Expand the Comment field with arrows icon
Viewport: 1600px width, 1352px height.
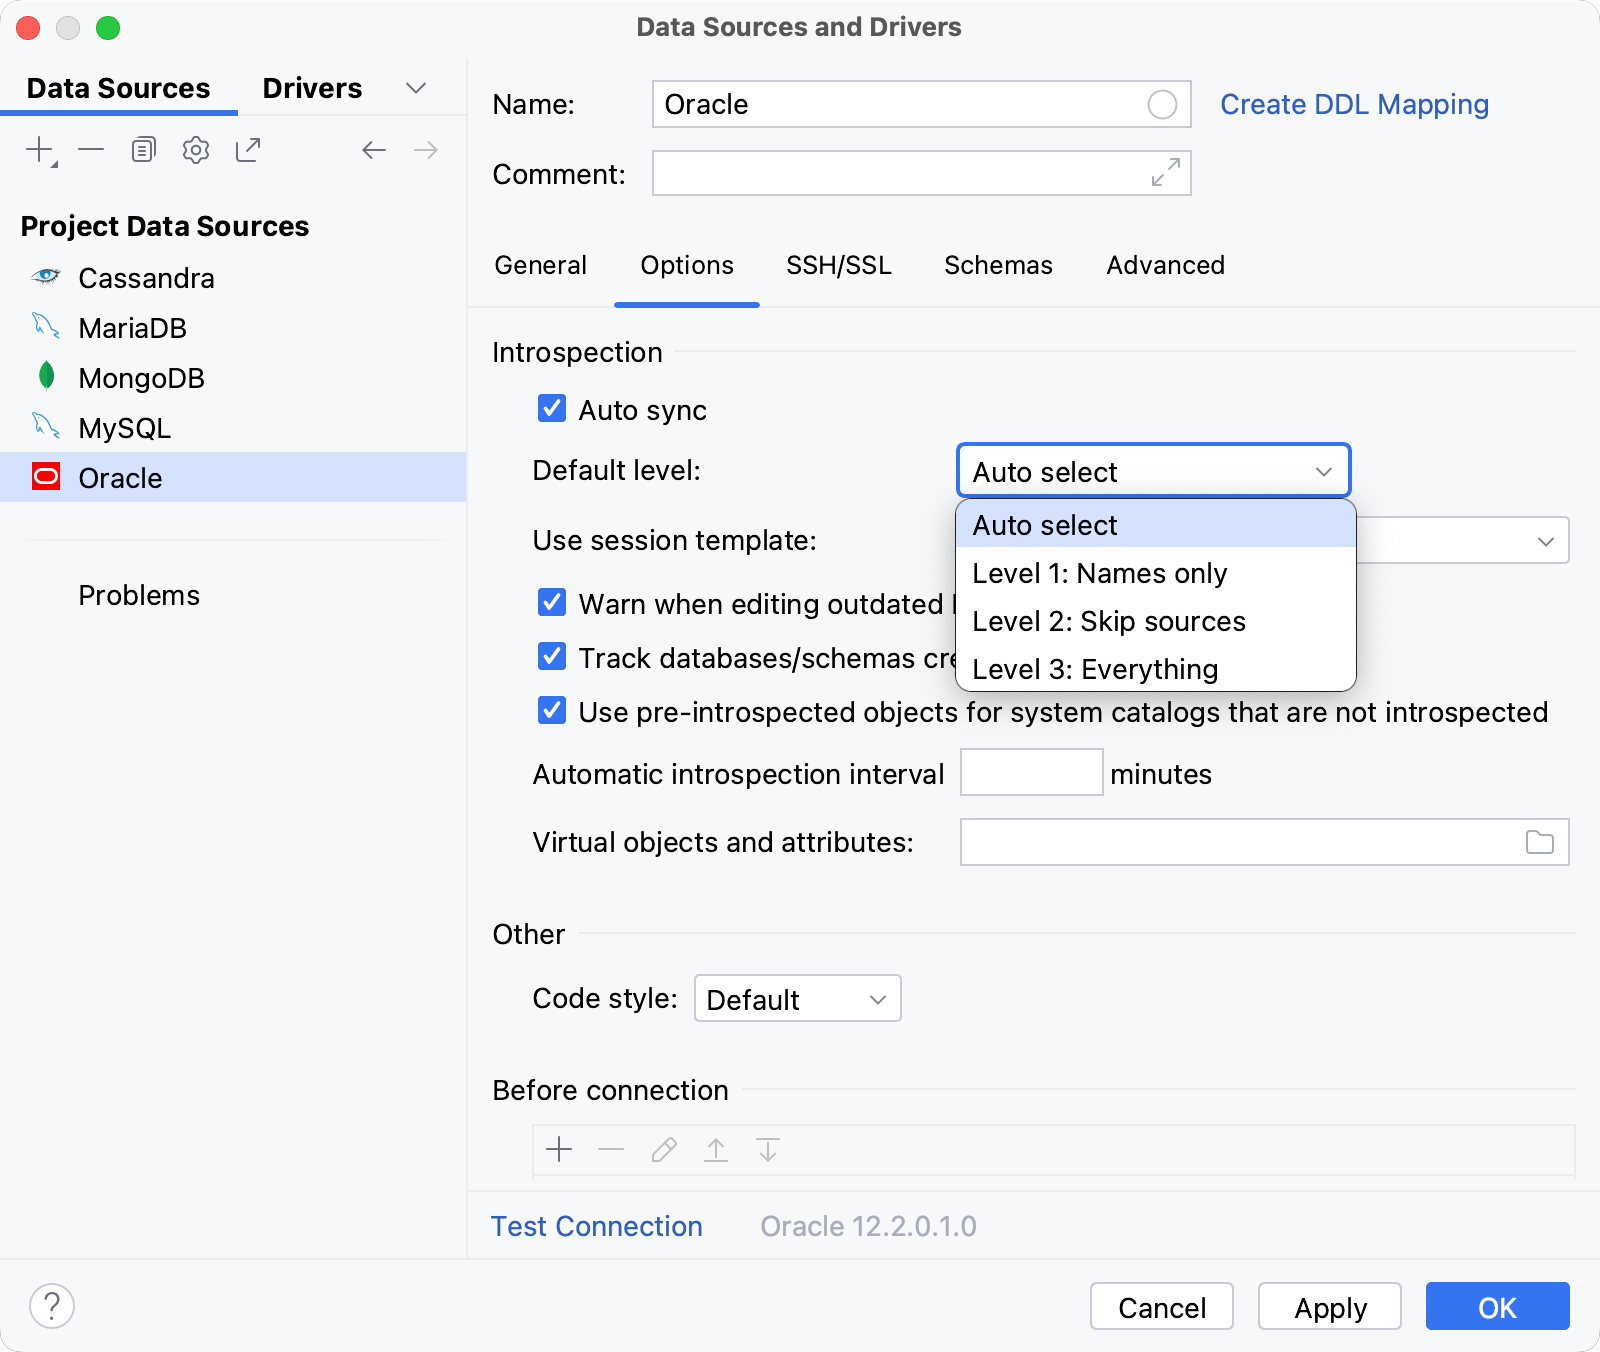1165,172
